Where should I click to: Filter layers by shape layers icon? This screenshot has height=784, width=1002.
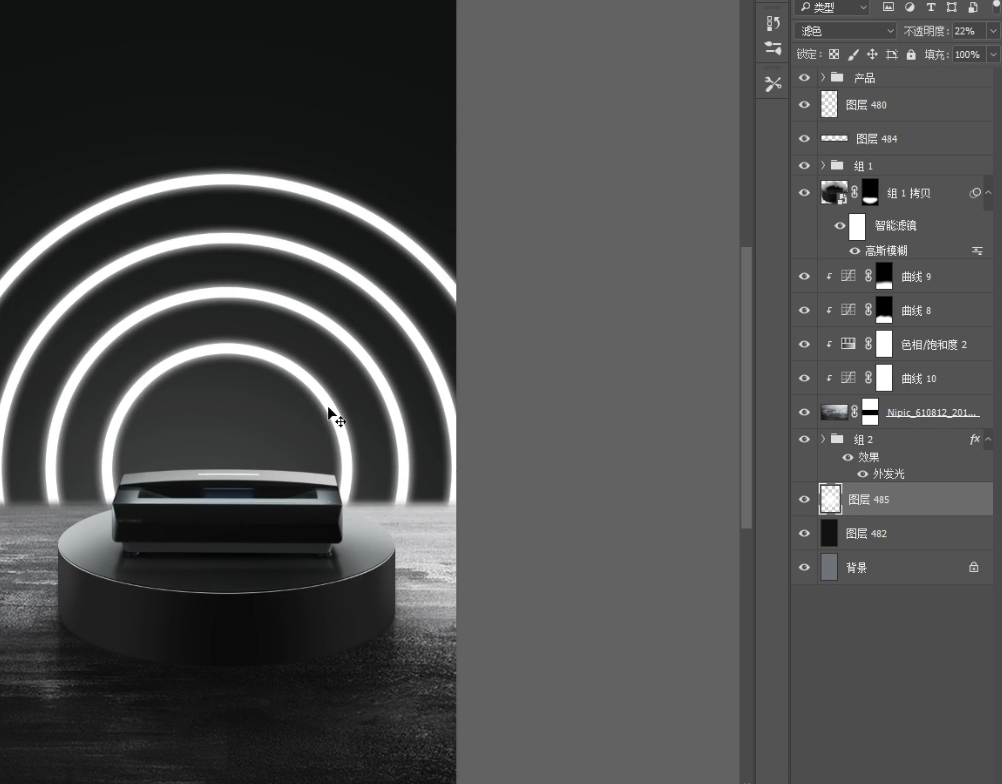952,7
